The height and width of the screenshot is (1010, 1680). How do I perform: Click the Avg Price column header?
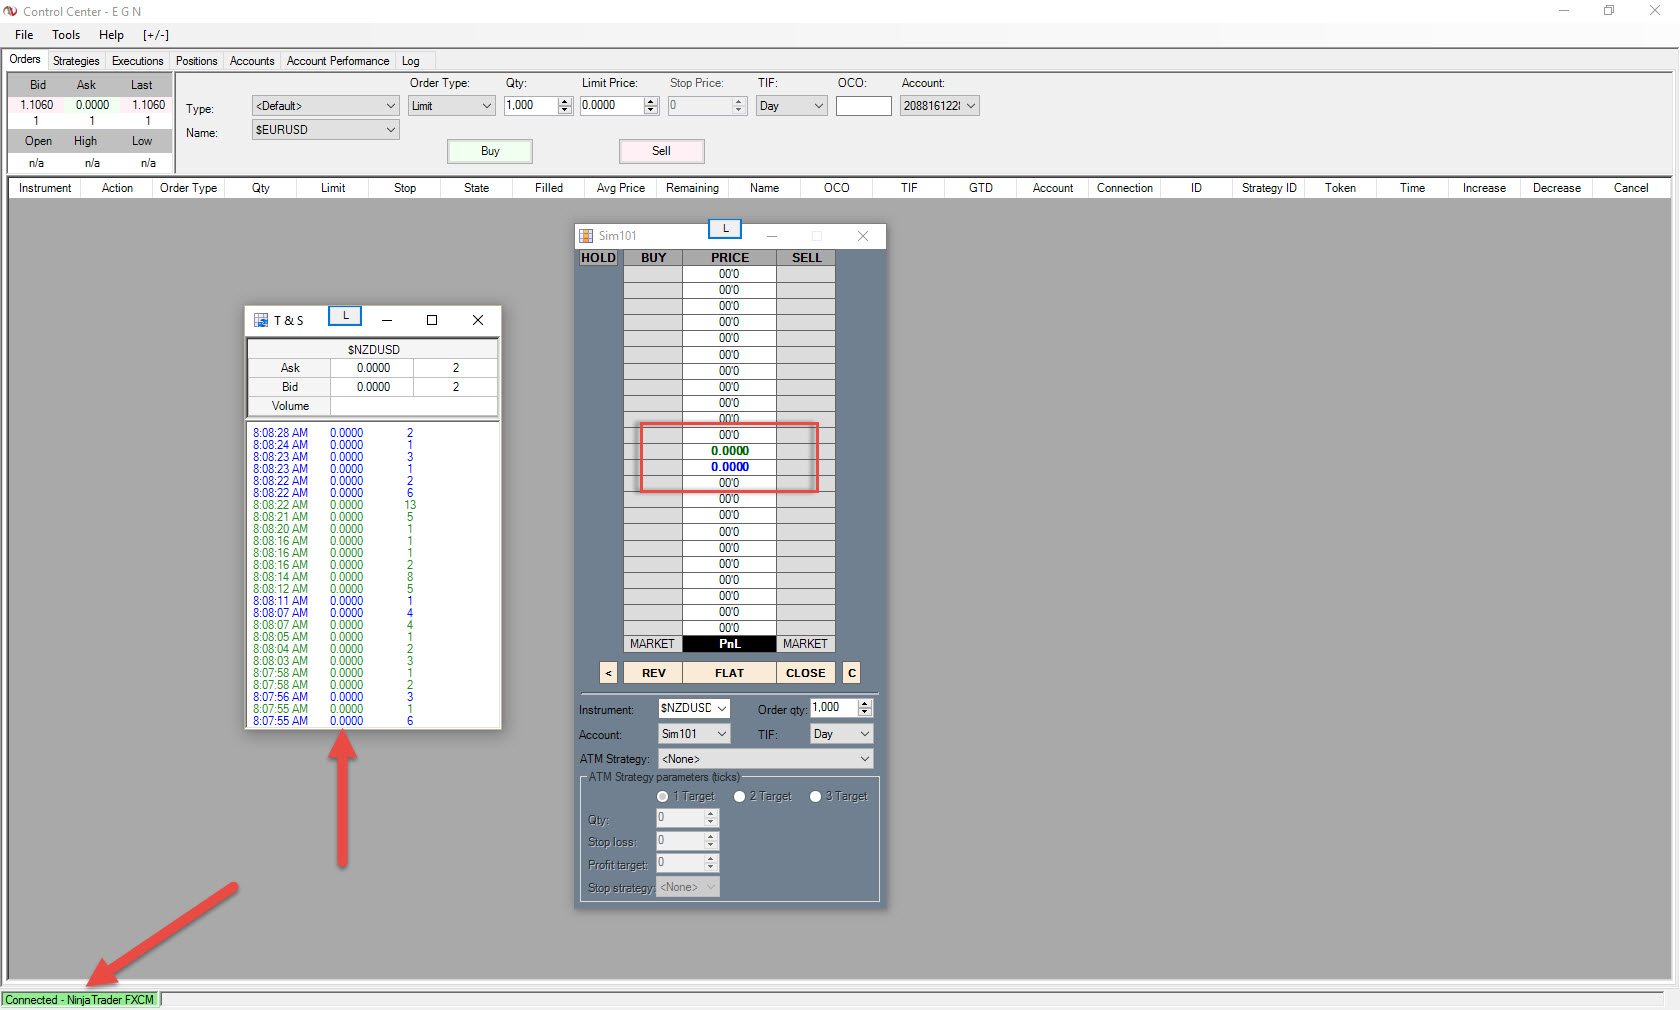(x=620, y=188)
